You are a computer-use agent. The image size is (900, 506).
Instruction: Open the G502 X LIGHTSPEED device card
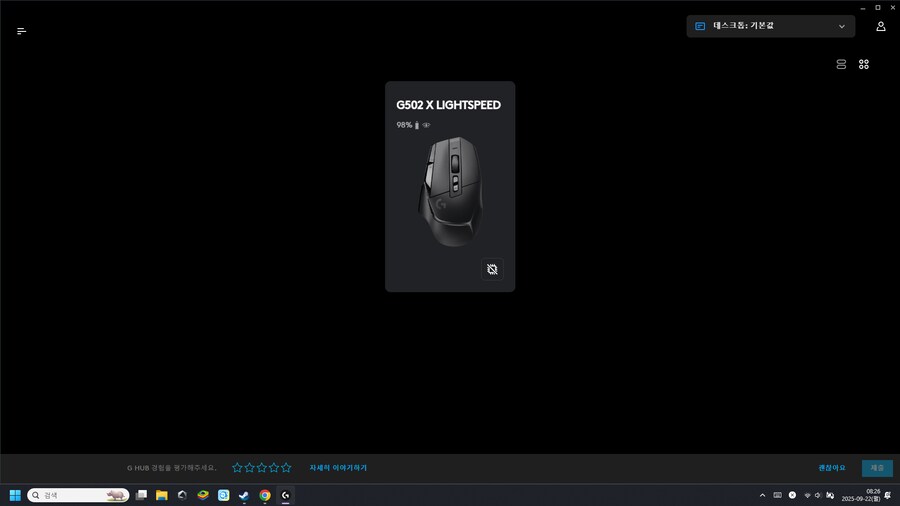click(450, 186)
